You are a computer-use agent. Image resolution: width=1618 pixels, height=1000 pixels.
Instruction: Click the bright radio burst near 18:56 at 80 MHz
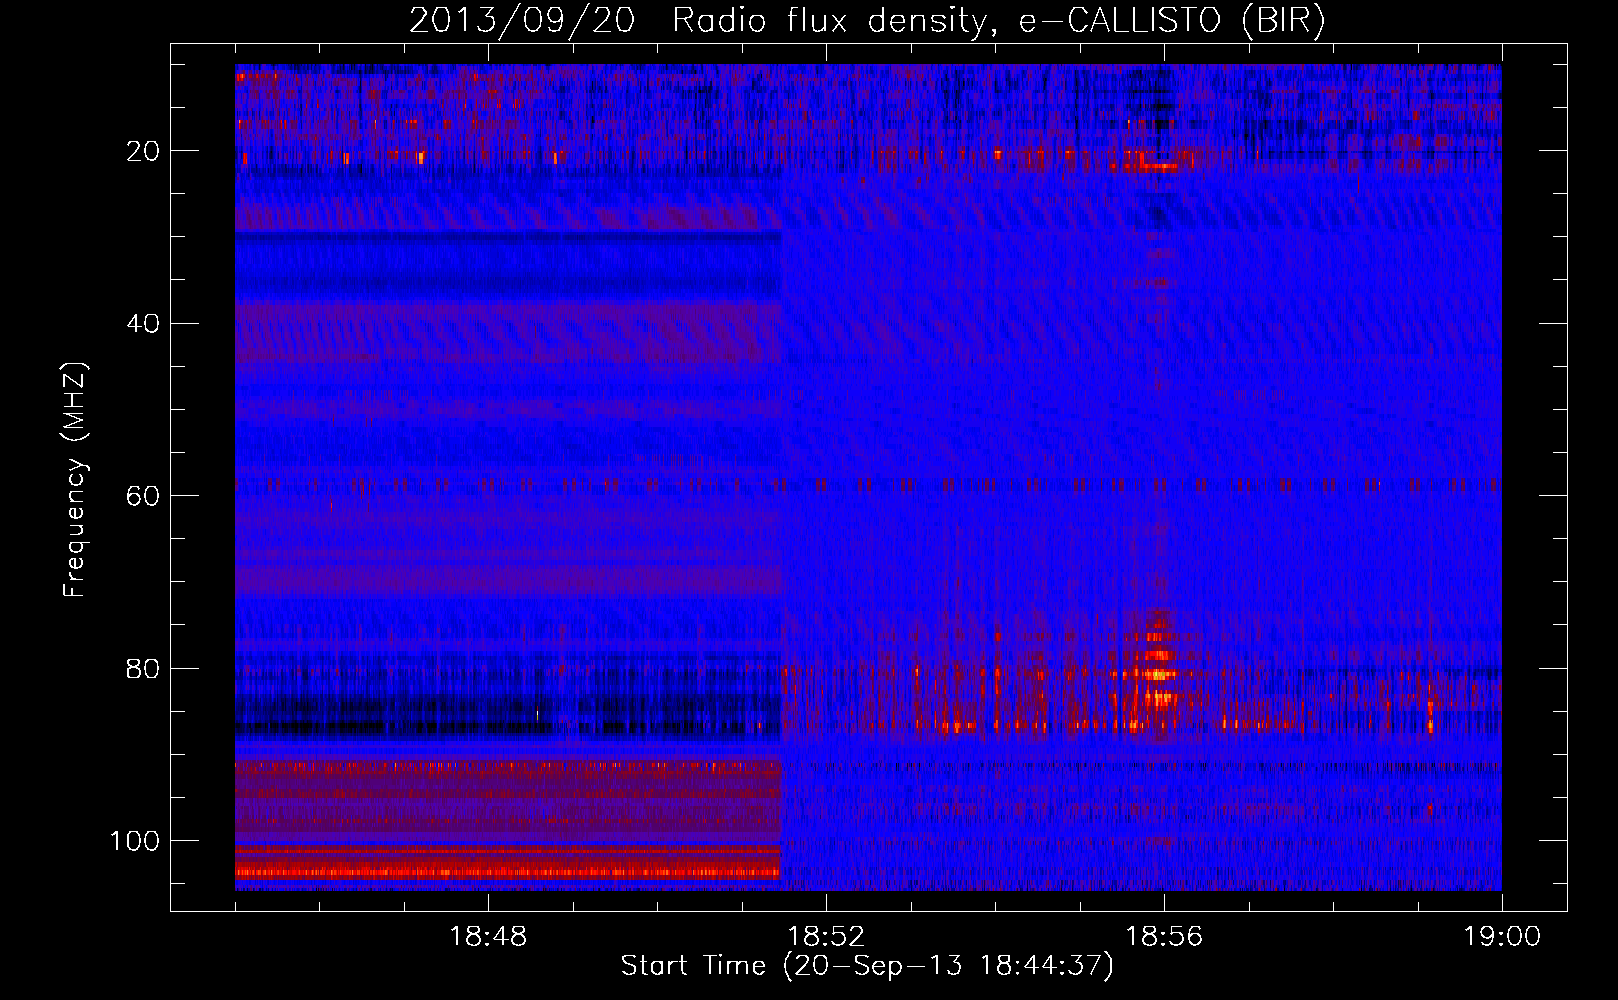tap(1158, 675)
